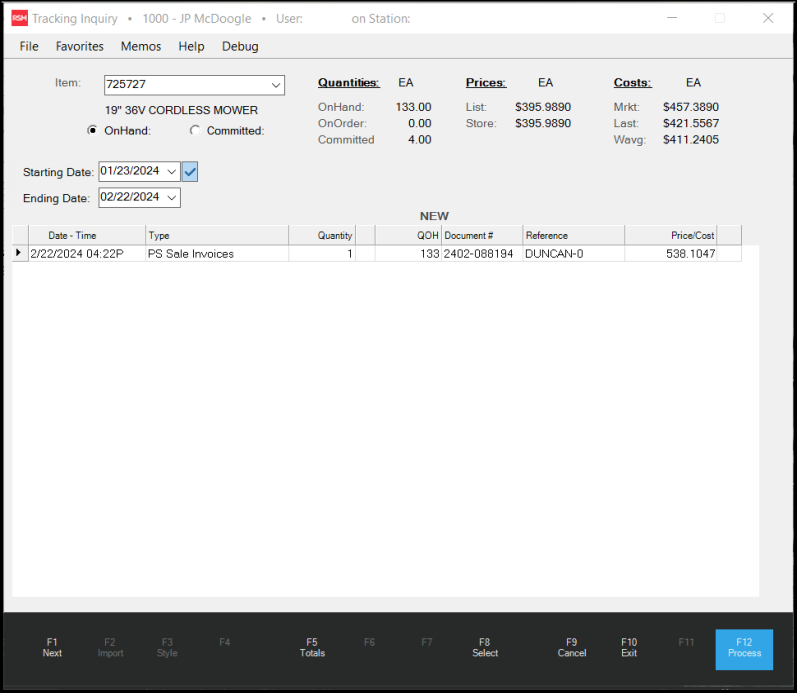Minimize the Tracking Inquiry window
This screenshot has width=797, height=693.
pos(672,18)
